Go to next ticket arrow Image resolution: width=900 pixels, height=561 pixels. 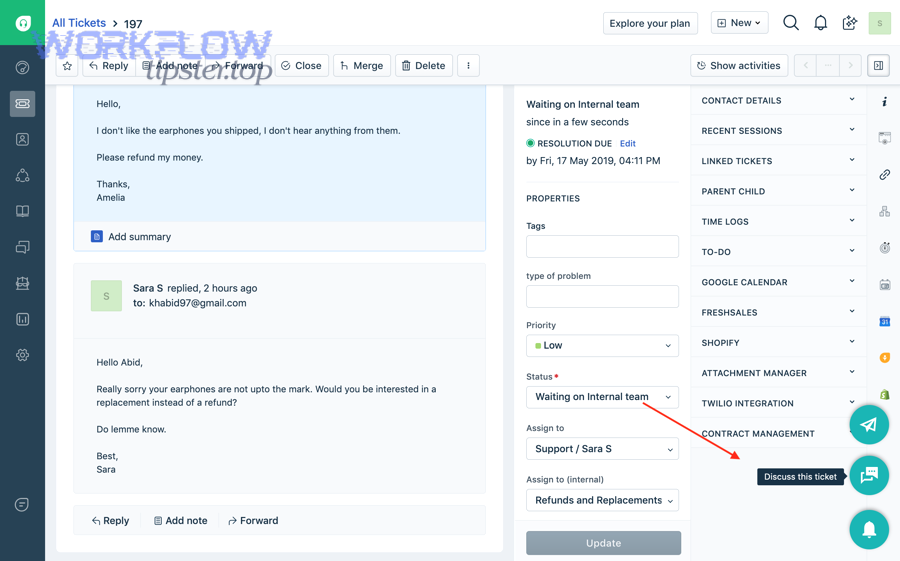pos(850,65)
